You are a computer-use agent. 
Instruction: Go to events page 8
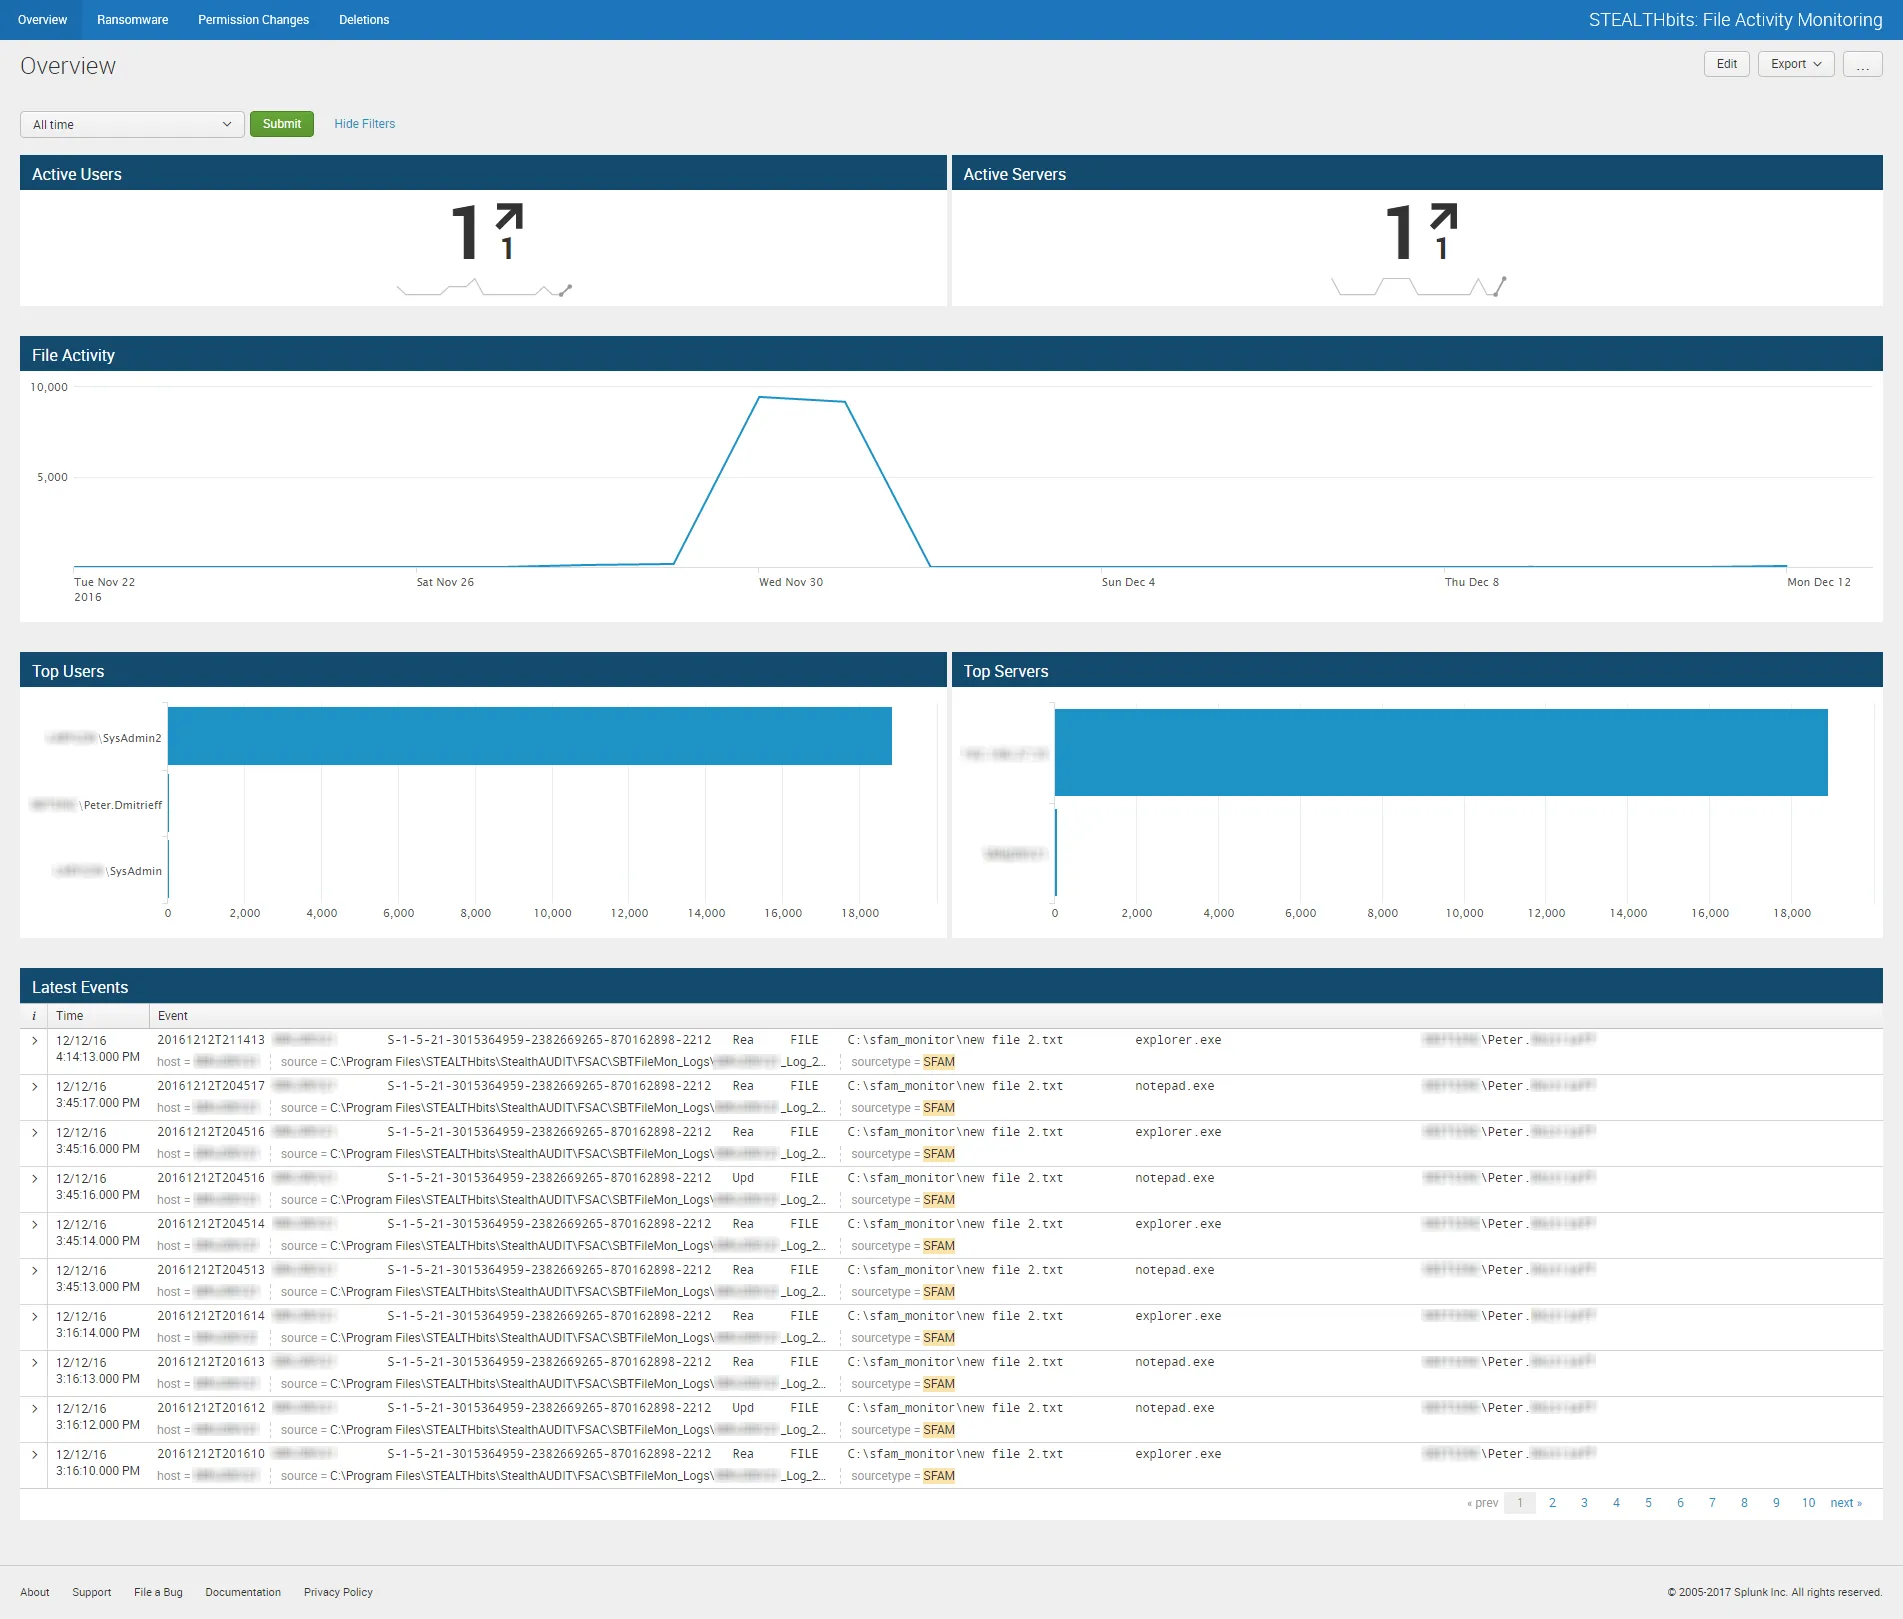1744,1503
